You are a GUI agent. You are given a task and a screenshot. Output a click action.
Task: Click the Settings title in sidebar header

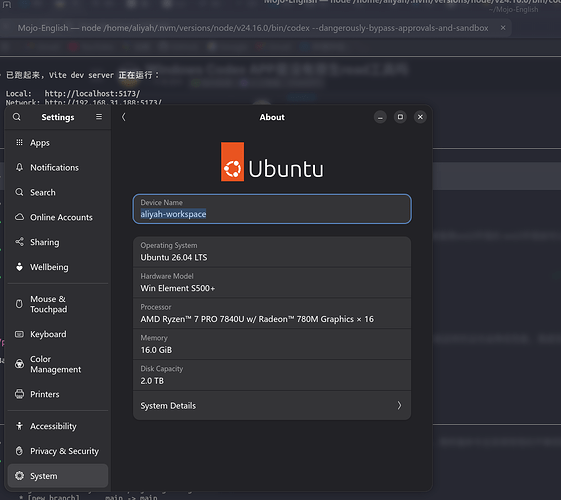pyautogui.click(x=58, y=117)
